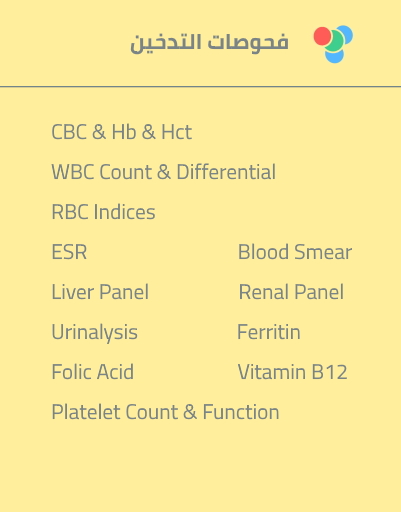Choose Folic Acid item
This screenshot has height=512, width=401.
(93, 372)
